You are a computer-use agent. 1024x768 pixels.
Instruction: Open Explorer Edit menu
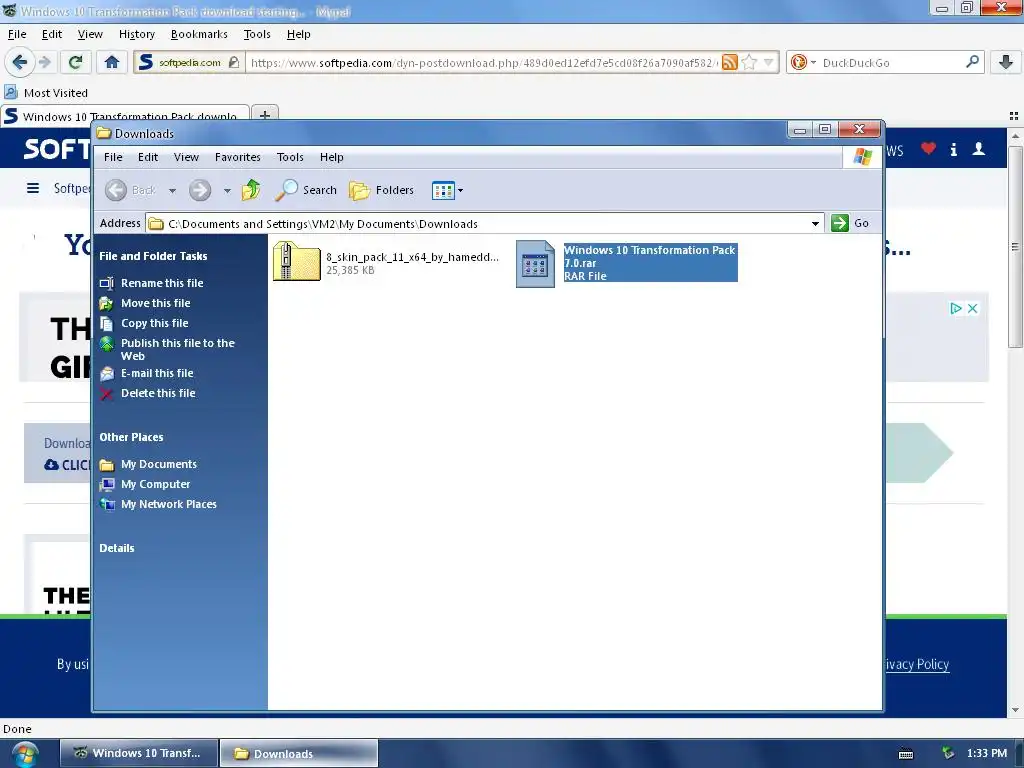(148, 157)
